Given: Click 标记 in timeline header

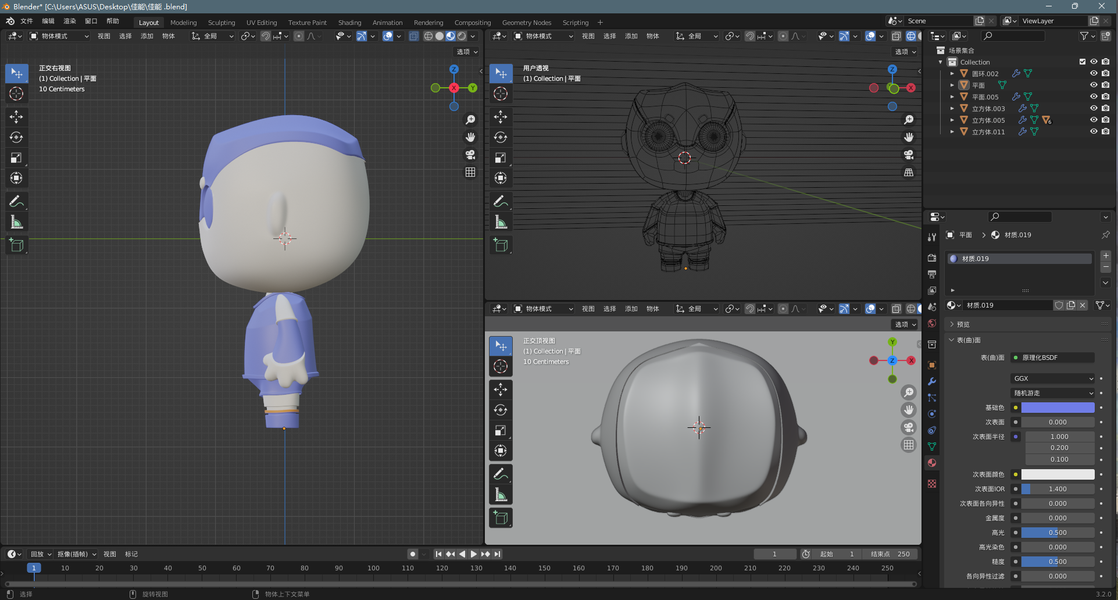Looking at the screenshot, I should pyautogui.click(x=131, y=554).
